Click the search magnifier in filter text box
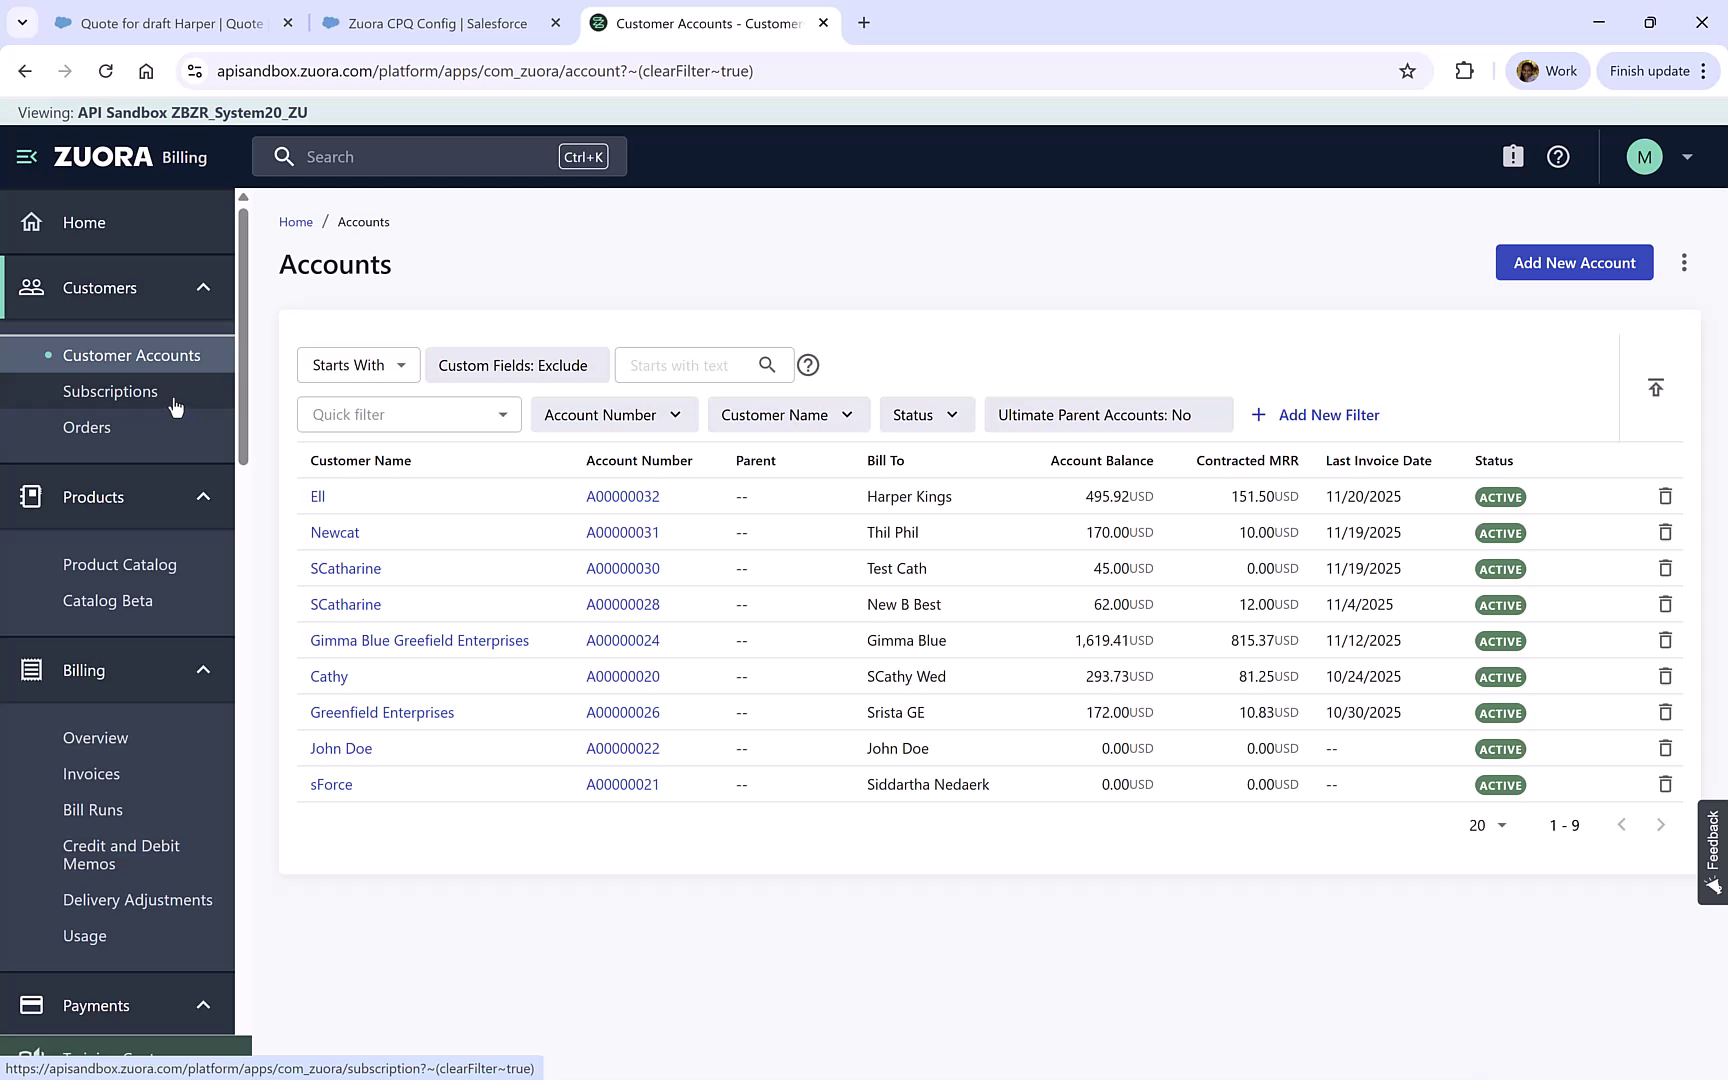Image resolution: width=1728 pixels, height=1080 pixels. click(x=767, y=365)
